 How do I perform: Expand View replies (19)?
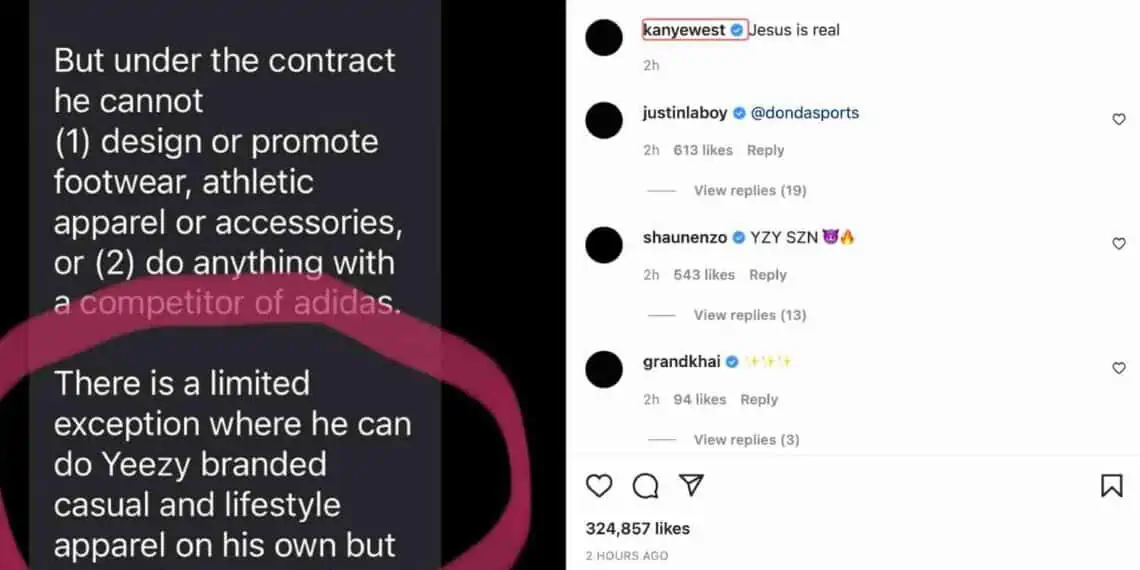click(x=750, y=190)
